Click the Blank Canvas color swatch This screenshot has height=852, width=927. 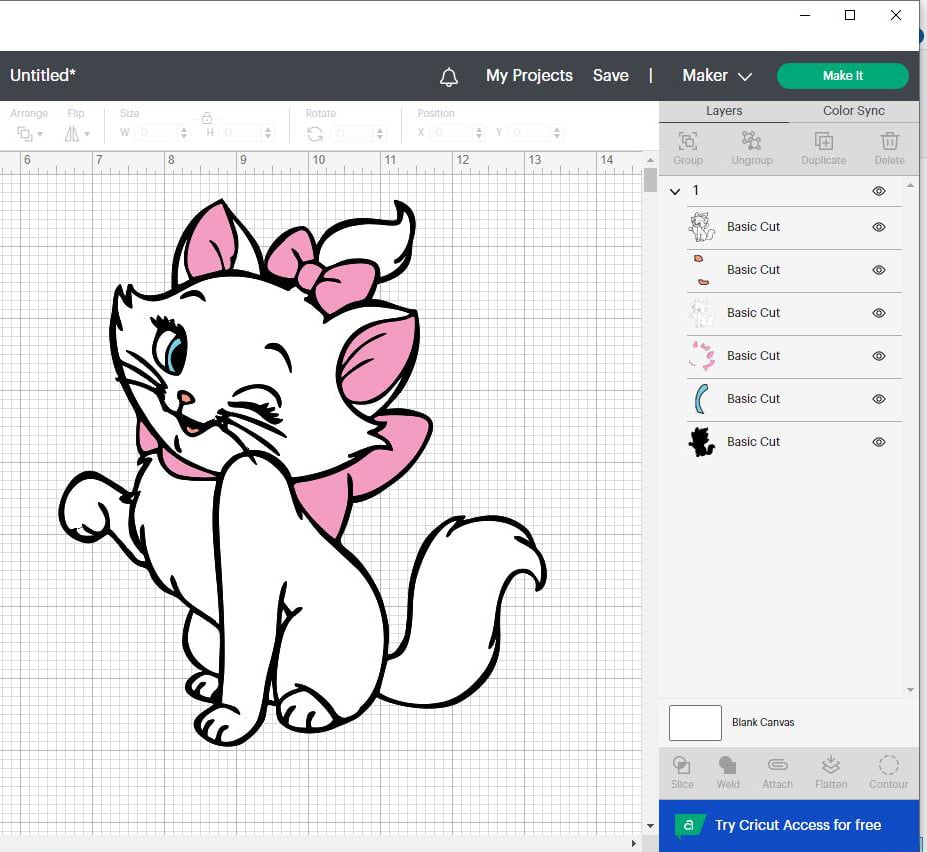[x=695, y=723]
